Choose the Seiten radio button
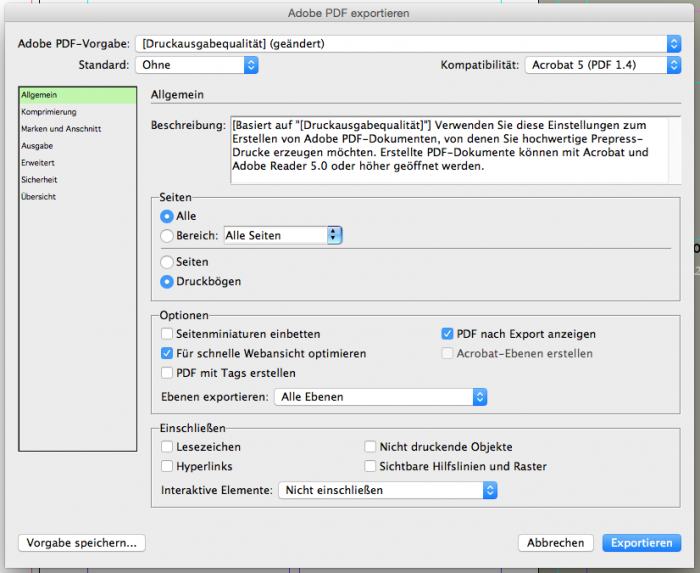The height and width of the screenshot is (573, 700). coord(167,262)
